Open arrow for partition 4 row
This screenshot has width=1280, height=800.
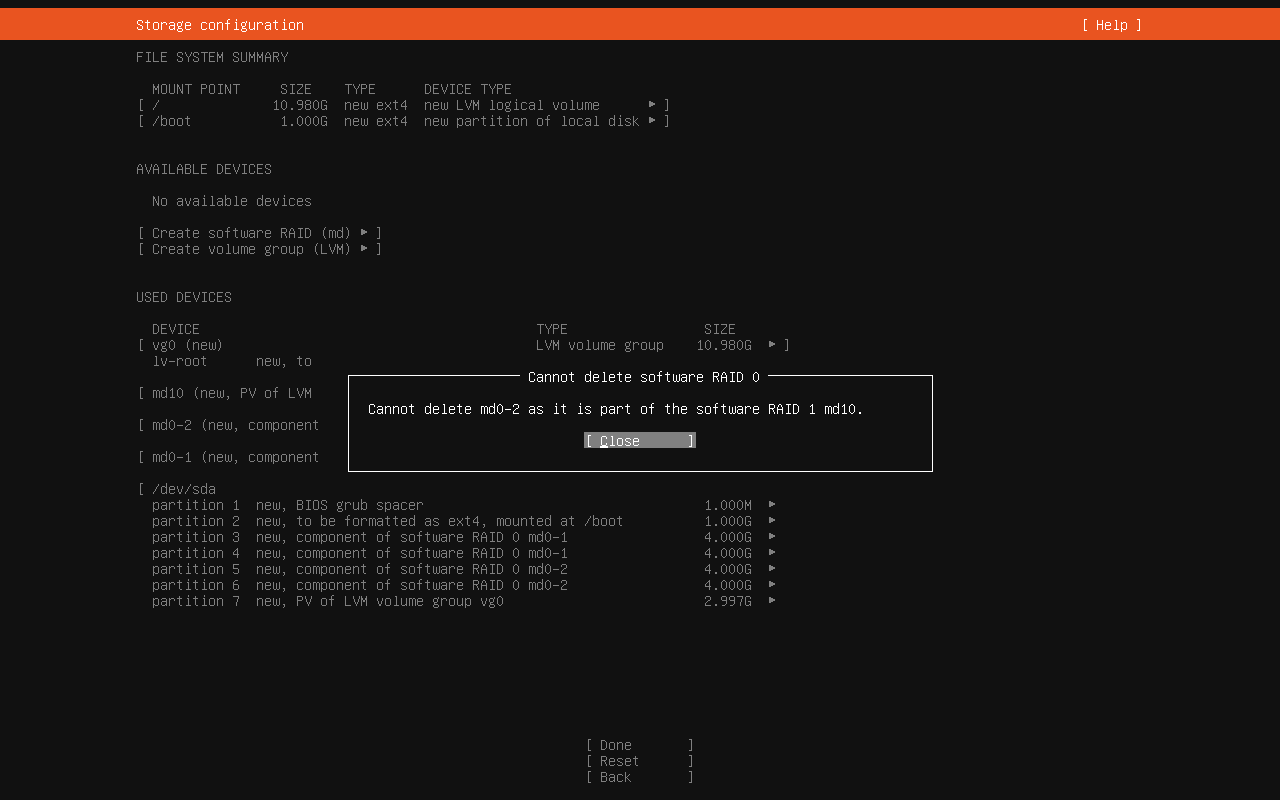(772, 553)
